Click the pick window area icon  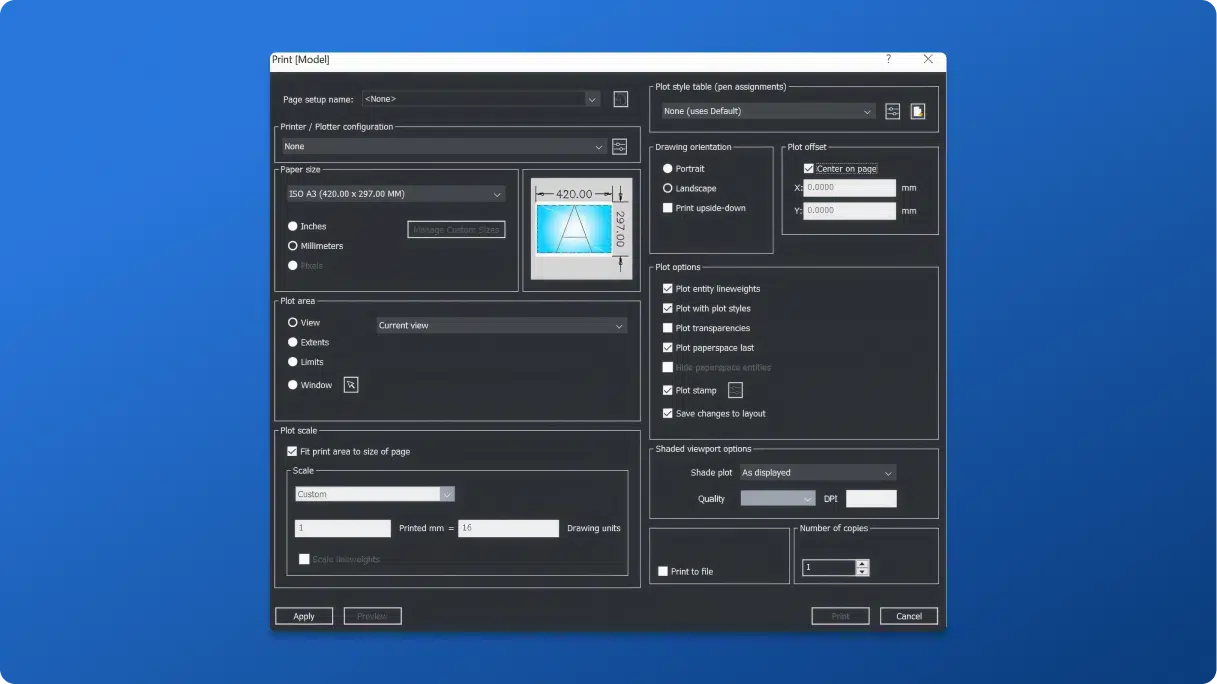click(x=351, y=385)
